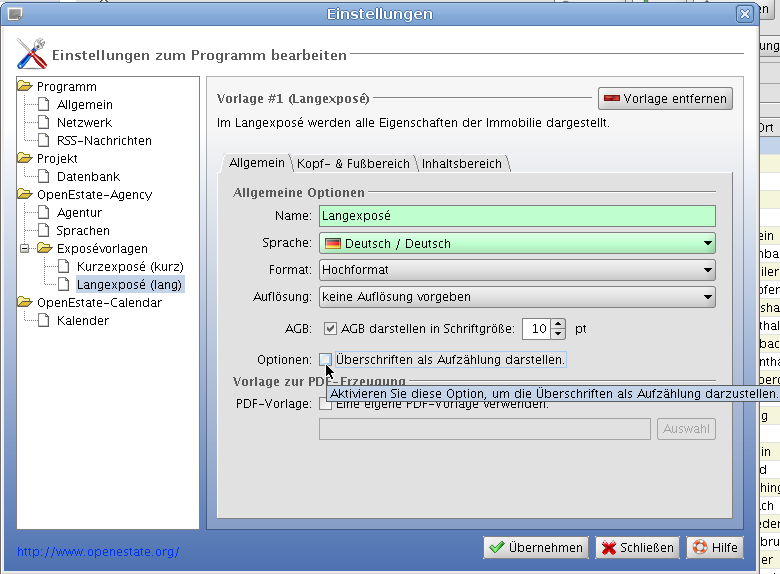Click the document icon beside Kalender
Image resolution: width=780 pixels, height=574 pixels.
coord(44,321)
